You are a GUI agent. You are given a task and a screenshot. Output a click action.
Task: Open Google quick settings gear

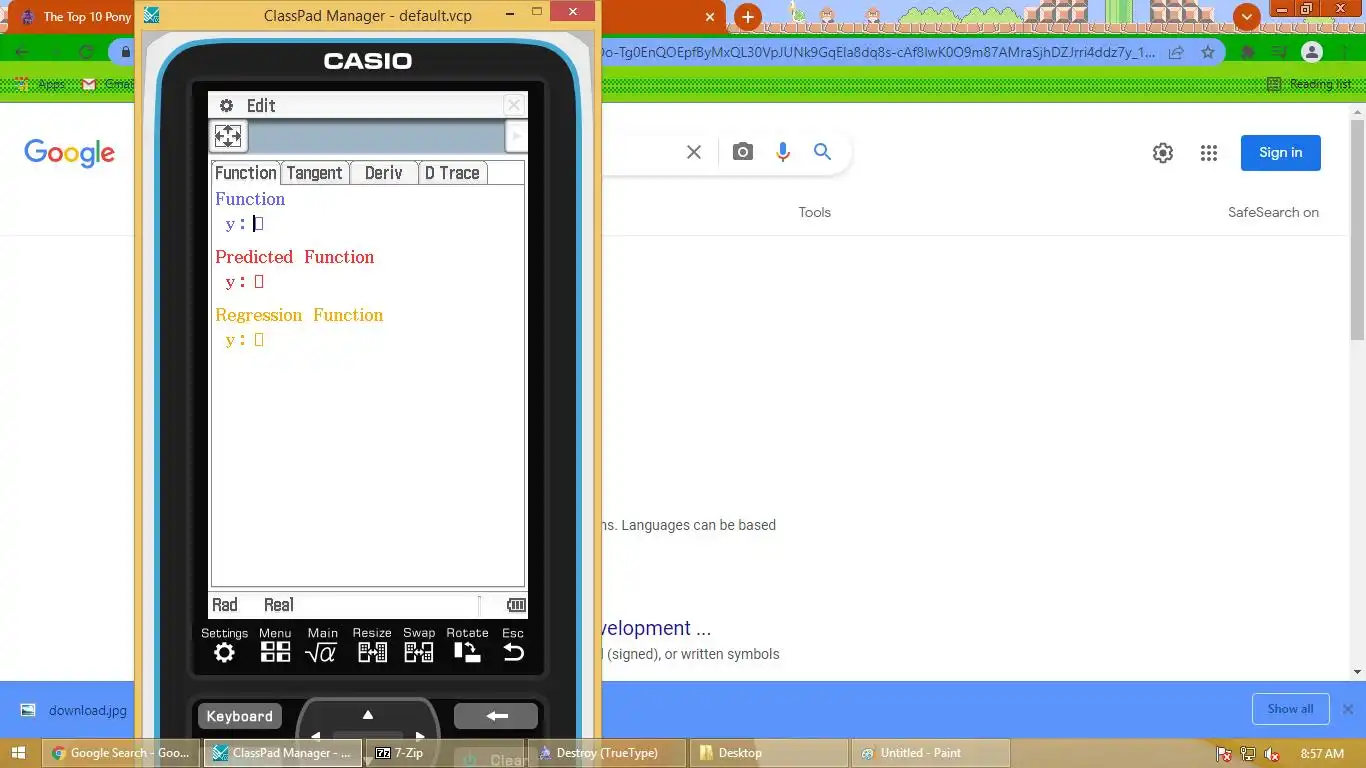[x=1162, y=153]
